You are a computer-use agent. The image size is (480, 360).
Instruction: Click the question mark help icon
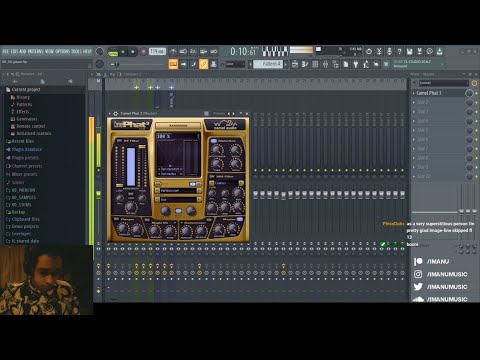click(399, 51)
